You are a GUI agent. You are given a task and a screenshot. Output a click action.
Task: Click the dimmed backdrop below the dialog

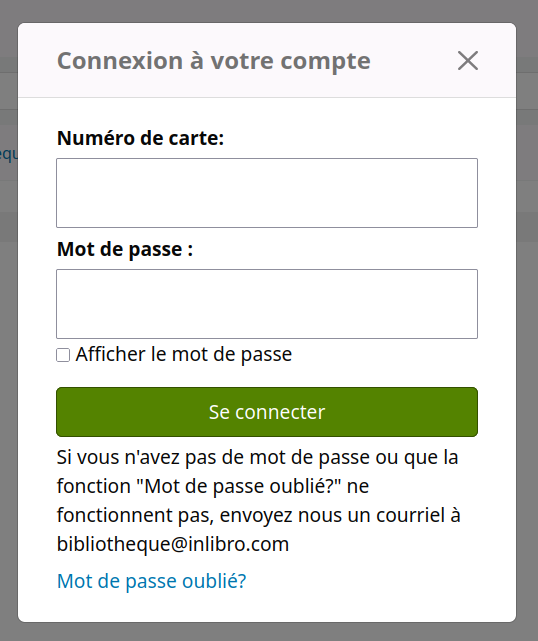(269, 632)
